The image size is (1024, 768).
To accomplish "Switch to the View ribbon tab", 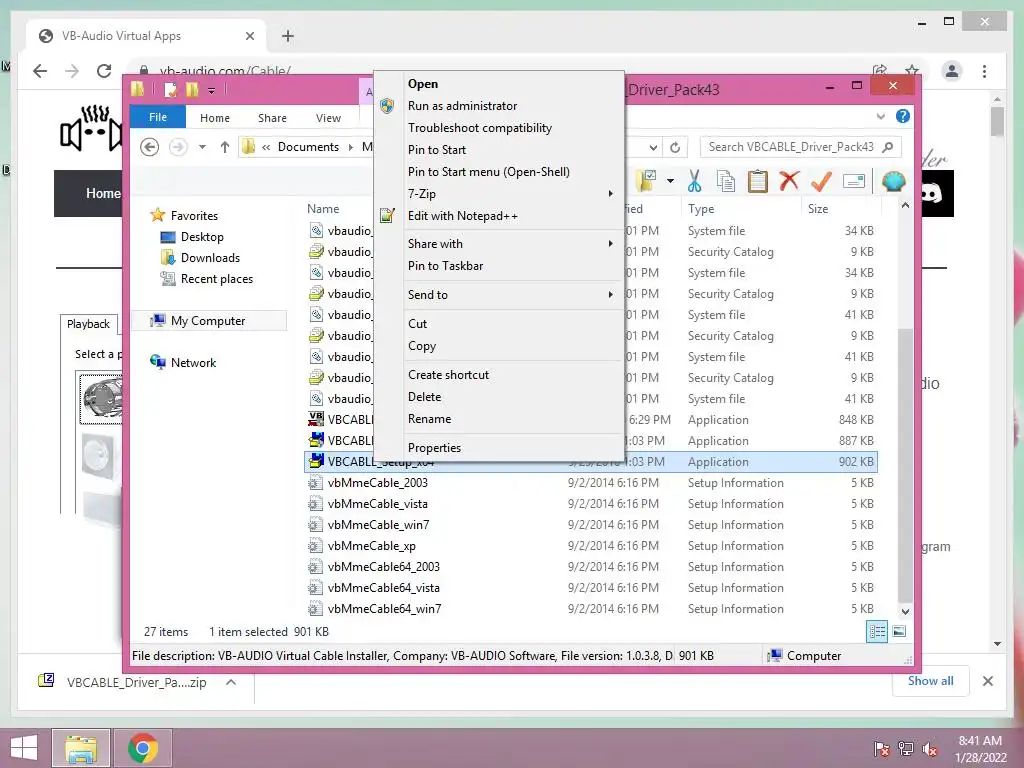I will pos(328,118).
